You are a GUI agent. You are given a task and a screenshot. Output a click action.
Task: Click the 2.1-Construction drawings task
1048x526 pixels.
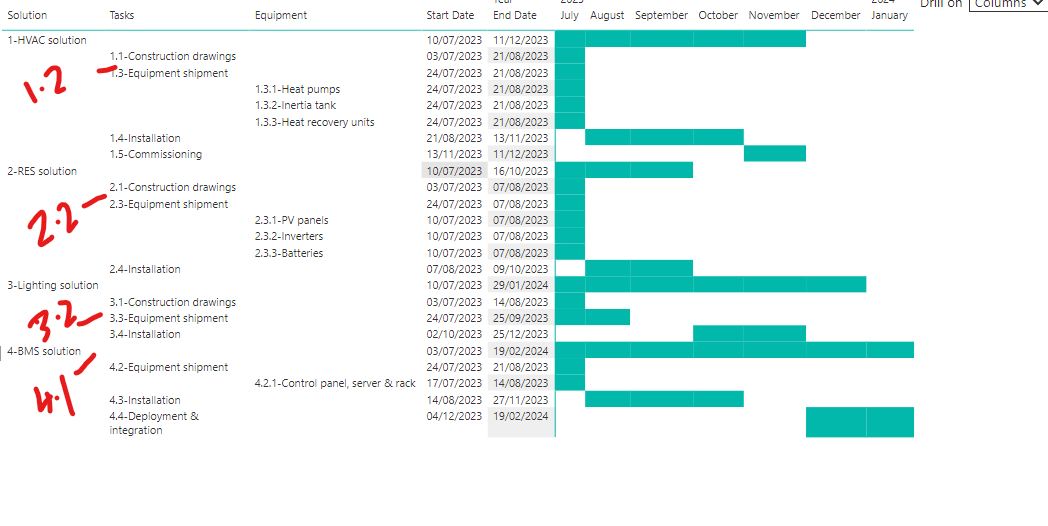[x=172, y=187]
